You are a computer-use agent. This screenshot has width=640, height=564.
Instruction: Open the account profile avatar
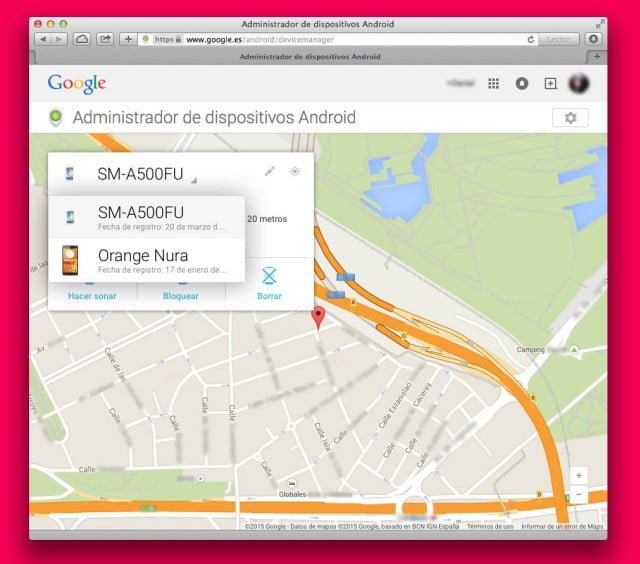579,84
